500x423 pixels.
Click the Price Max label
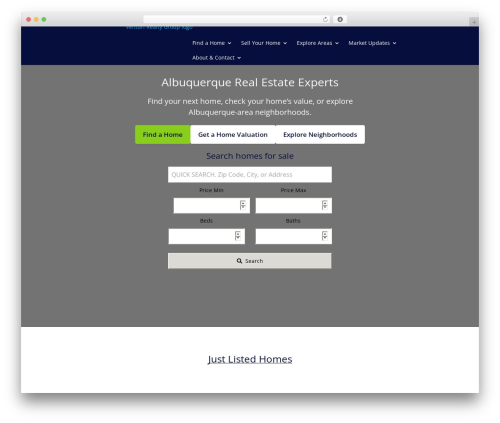pyautogui.click(x=293, y=190)
